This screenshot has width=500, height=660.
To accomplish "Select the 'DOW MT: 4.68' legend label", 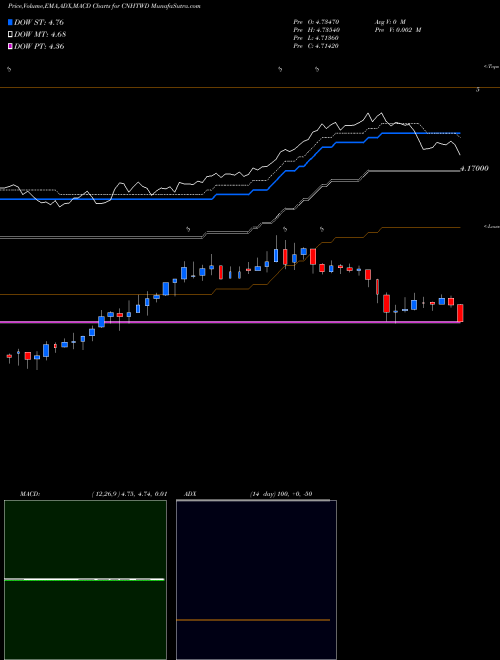I will pyautogui.click(x=40, y=35).
